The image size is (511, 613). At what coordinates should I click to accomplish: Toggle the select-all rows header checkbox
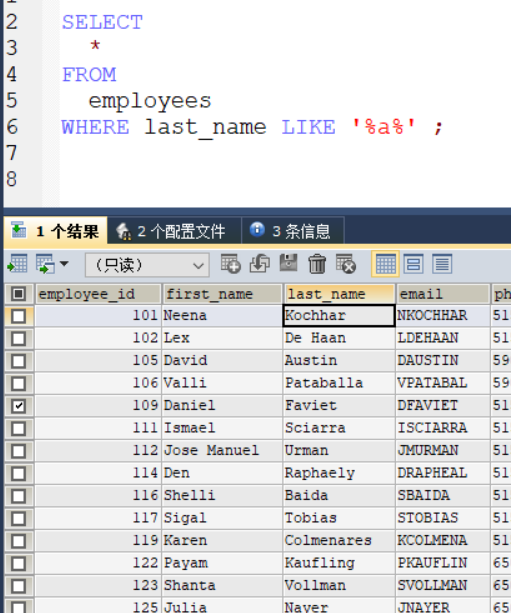coord(18,294)
